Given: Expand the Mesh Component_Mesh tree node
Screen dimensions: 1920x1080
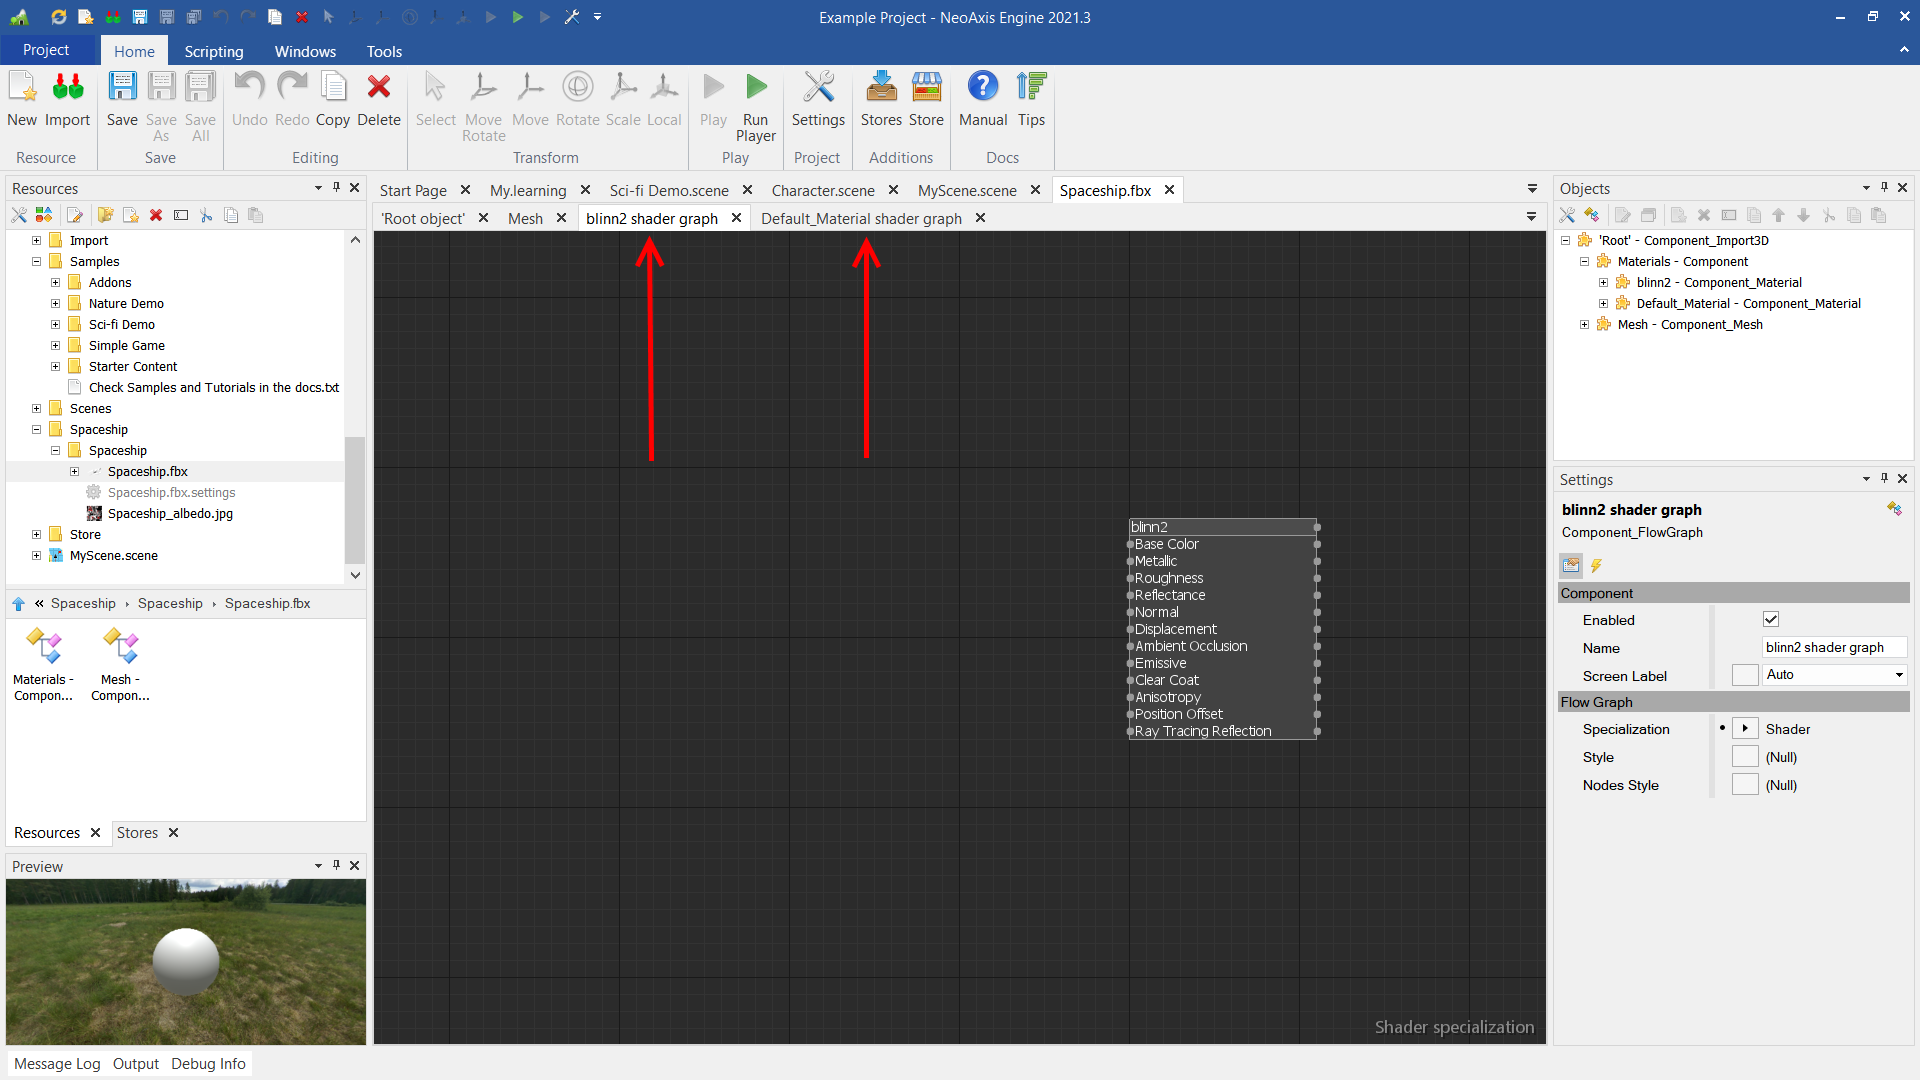Looking at the screenshot, I should 1584,325.
